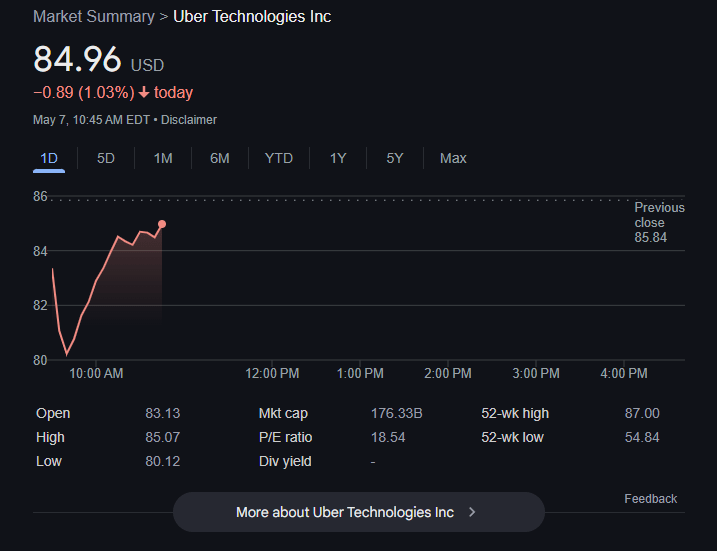Select the 1D time range tab
The image size is (717, 551).
click(x=49, y=159)
